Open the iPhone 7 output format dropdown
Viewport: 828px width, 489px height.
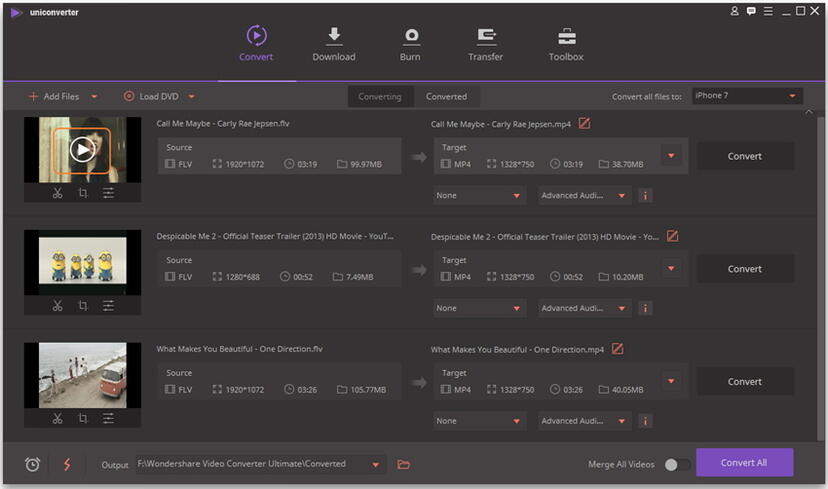tap(747, 96)
